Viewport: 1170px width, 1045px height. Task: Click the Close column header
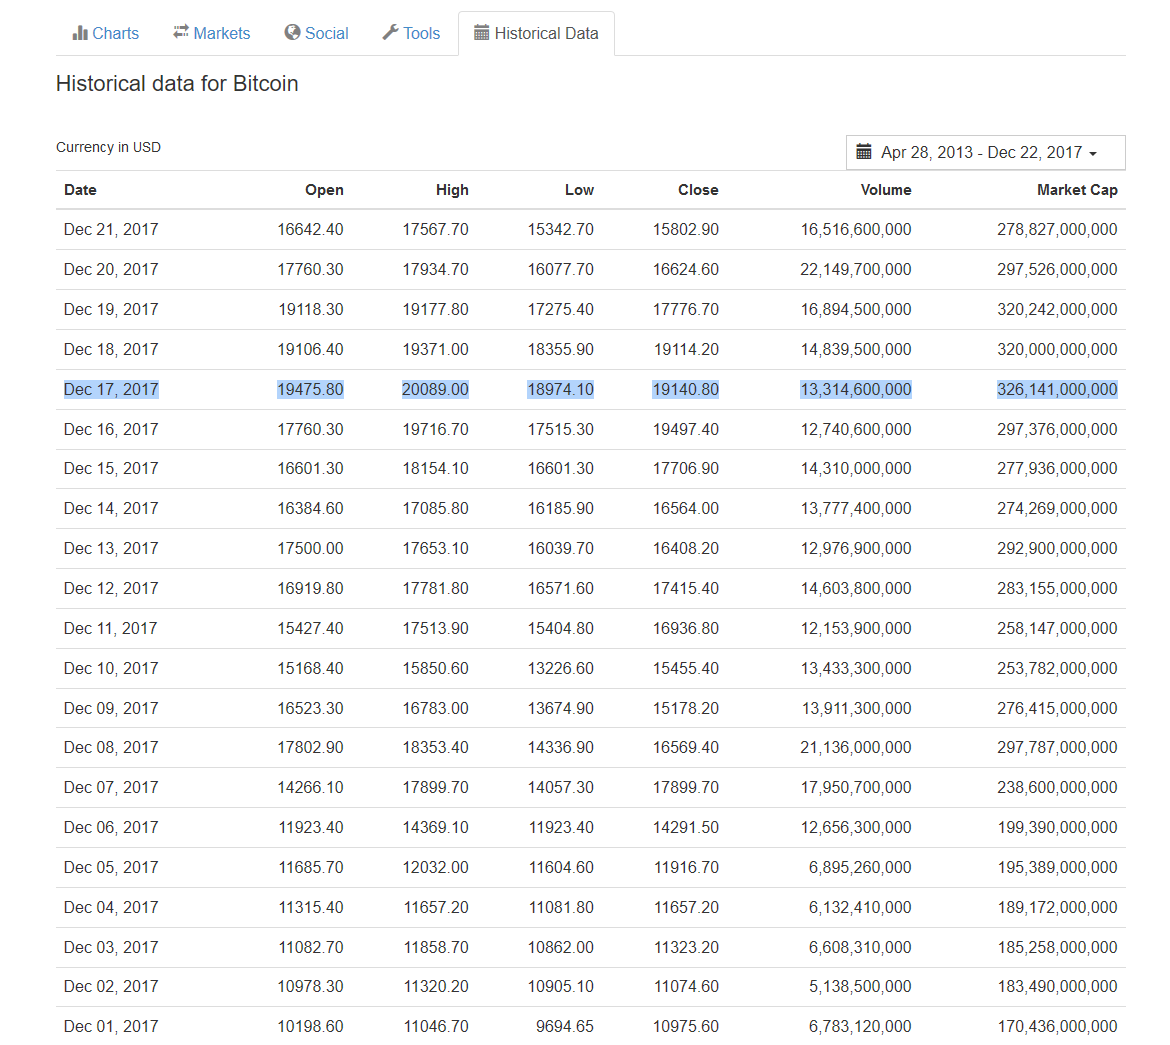[x=698, y=190]
